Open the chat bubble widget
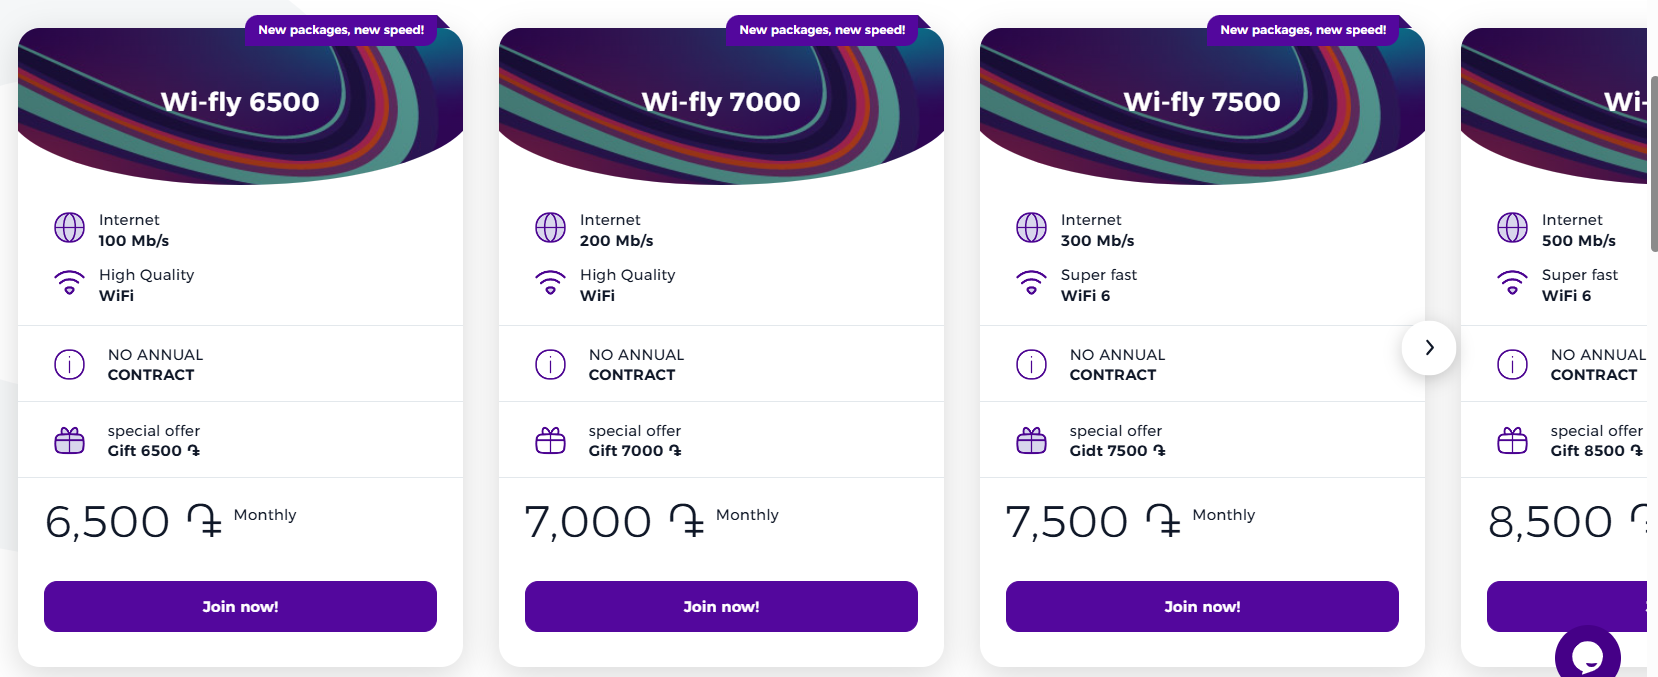Viewport: 1658px width, 677px height. click(1587, 656)
